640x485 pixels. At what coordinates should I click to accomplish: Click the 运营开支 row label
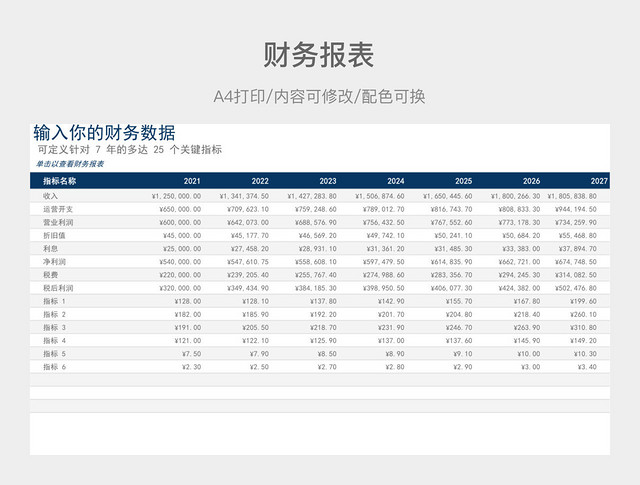point(58,209)
